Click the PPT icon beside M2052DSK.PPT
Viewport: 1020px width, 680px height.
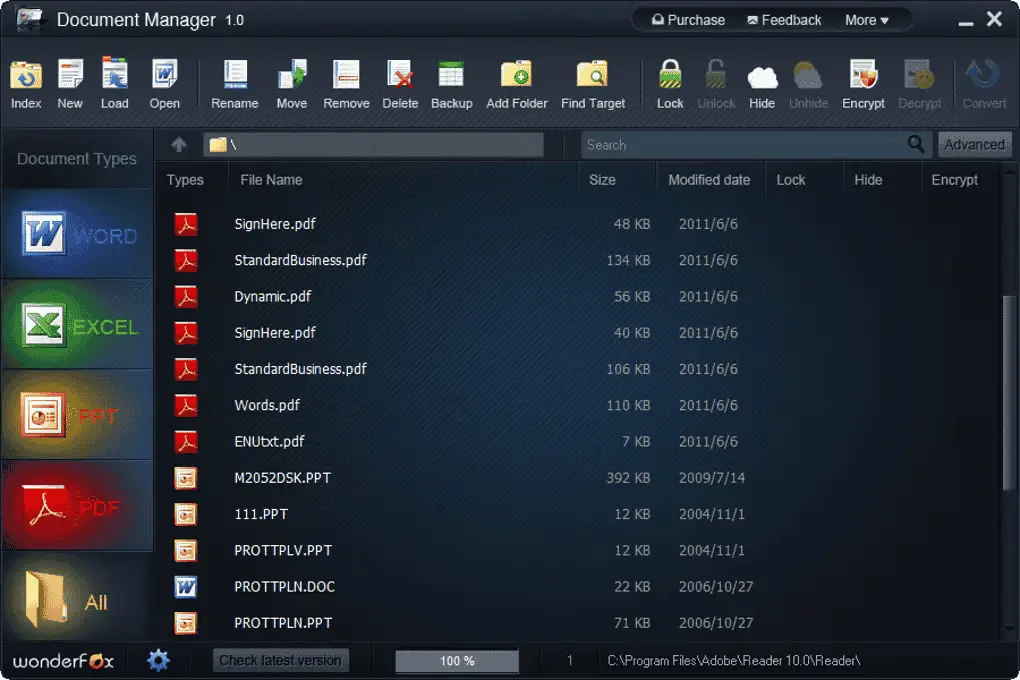point(186,478)
